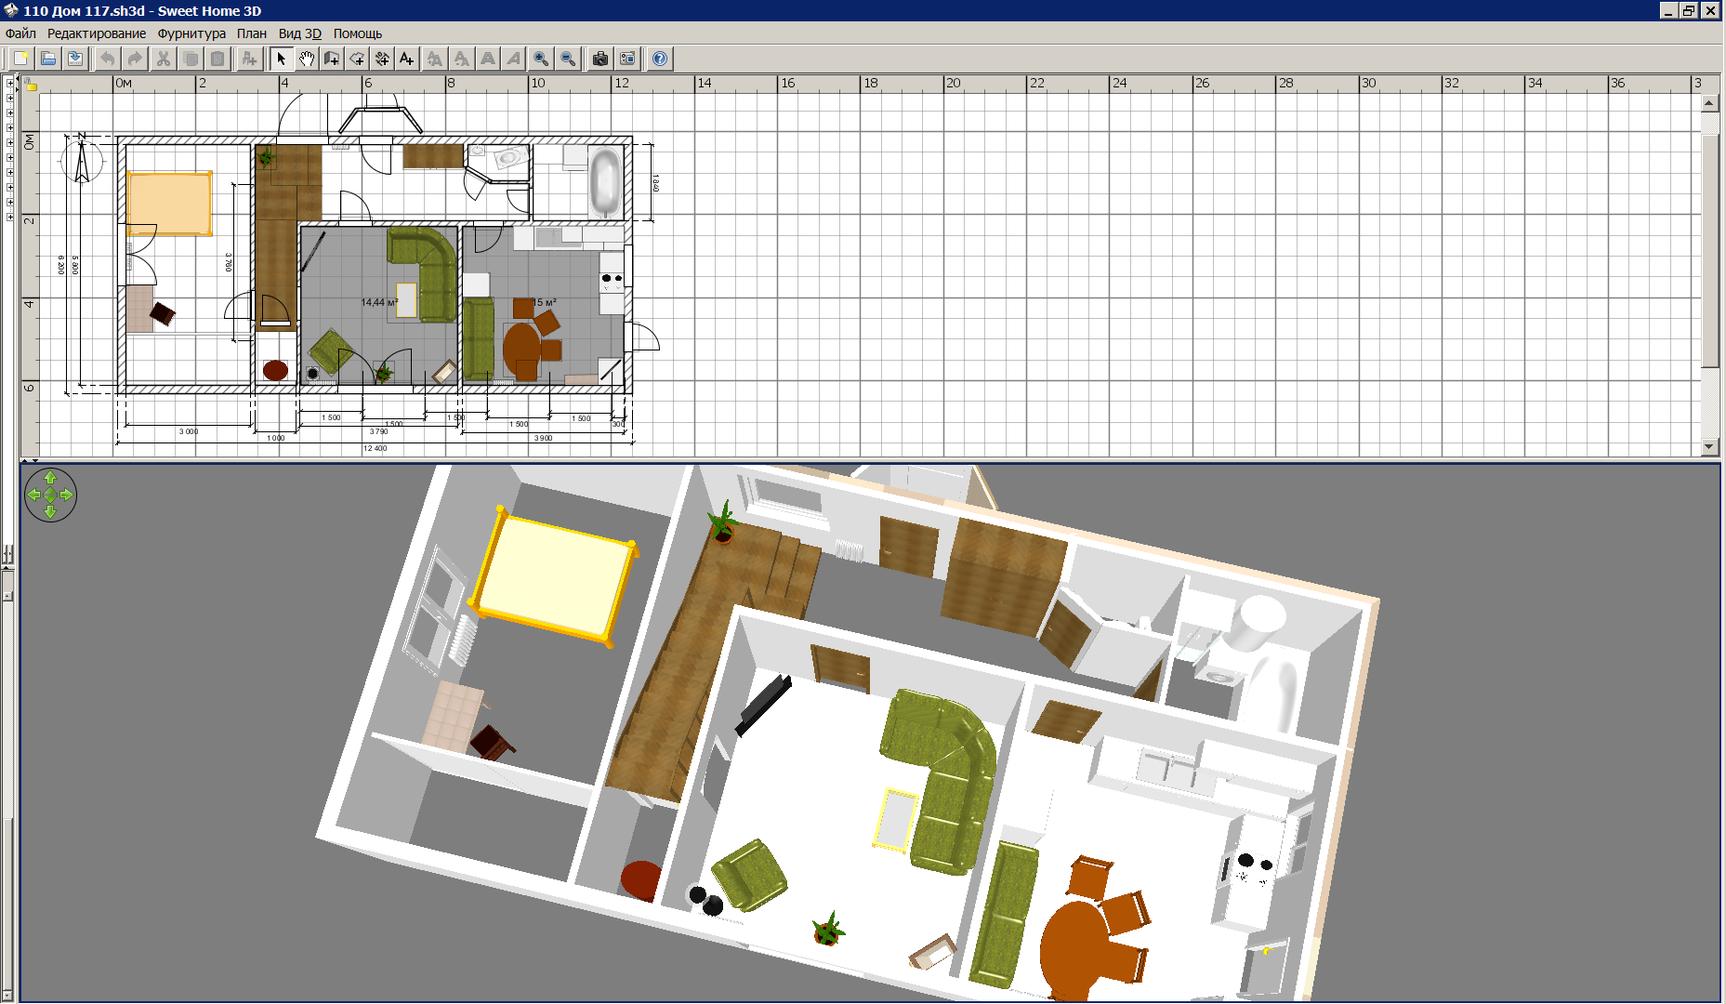Click the 3D navigation right arrow
Screen dimensions: 1726x1004
point(67,495)
